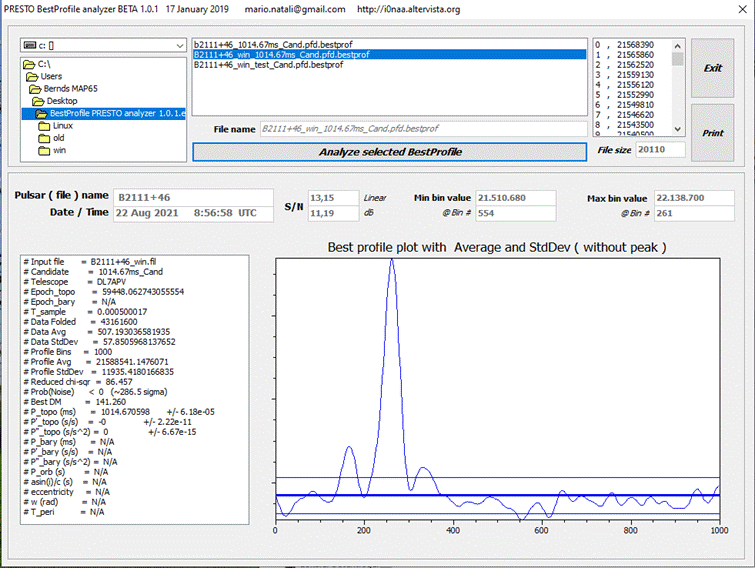
Task: Click Max bin number field 261
Action: (x=694, y=213)
